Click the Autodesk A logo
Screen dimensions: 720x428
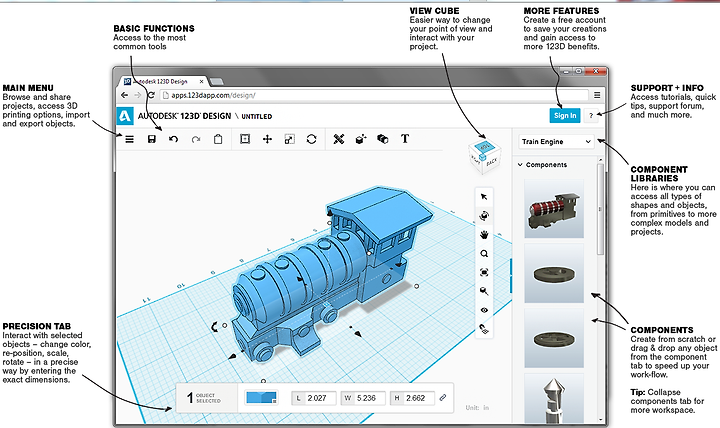coord(124,116)
